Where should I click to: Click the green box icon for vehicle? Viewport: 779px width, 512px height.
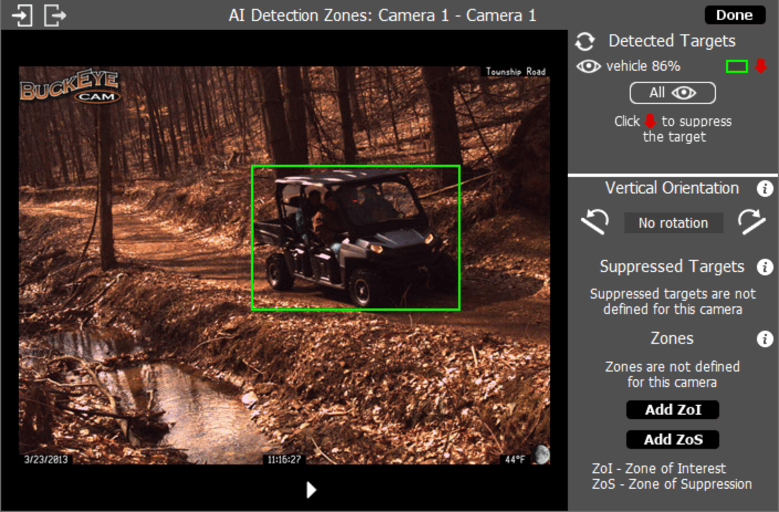point(736,67)
